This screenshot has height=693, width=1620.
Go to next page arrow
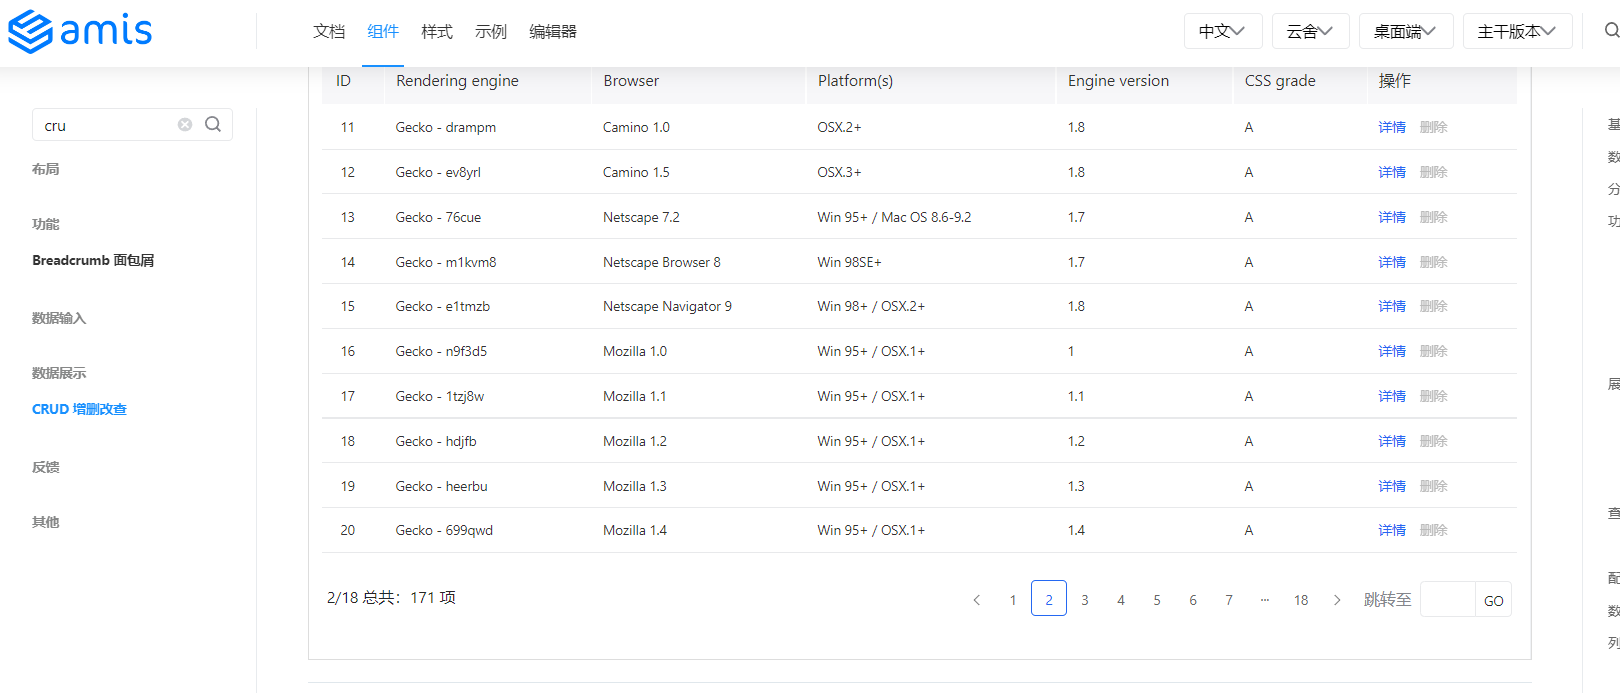pyautogui.click(x=1337, y=600)
